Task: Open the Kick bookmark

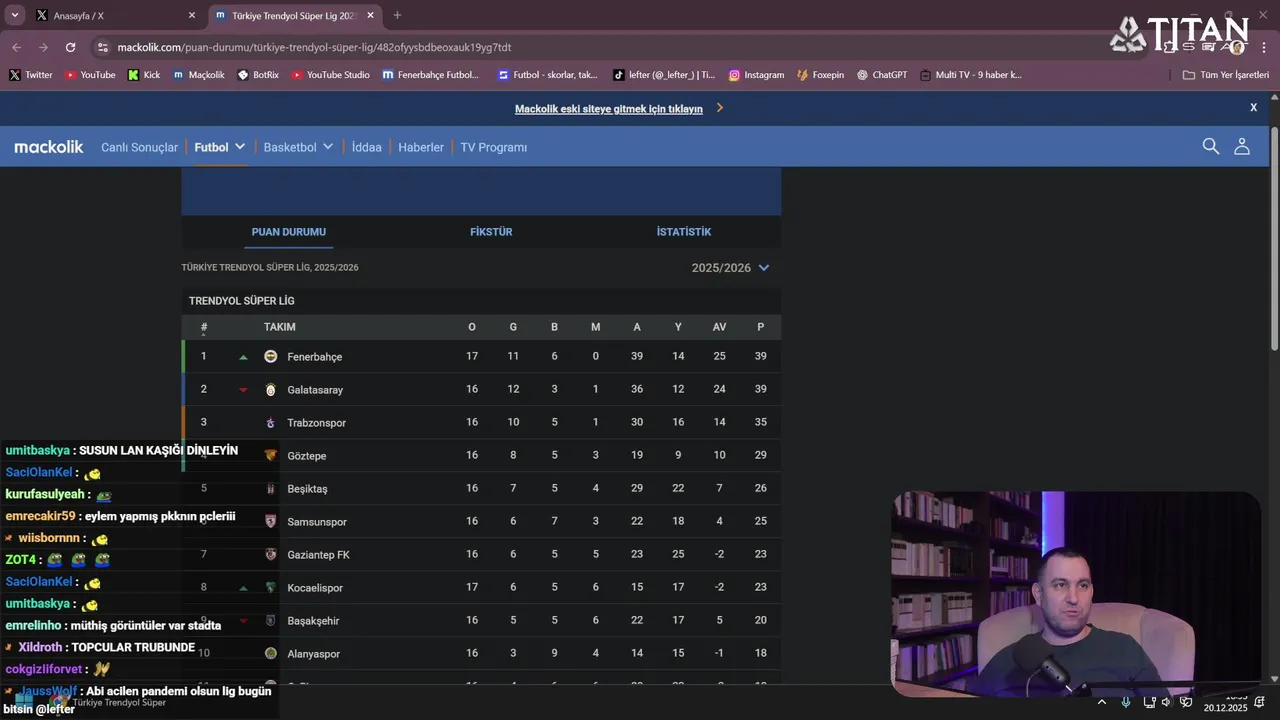Action: (144, 75)
